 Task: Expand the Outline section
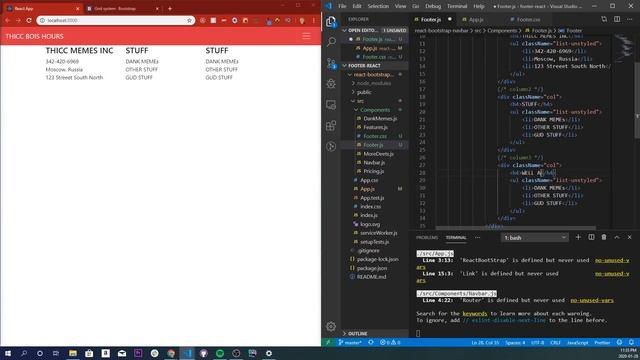[374, 333]
